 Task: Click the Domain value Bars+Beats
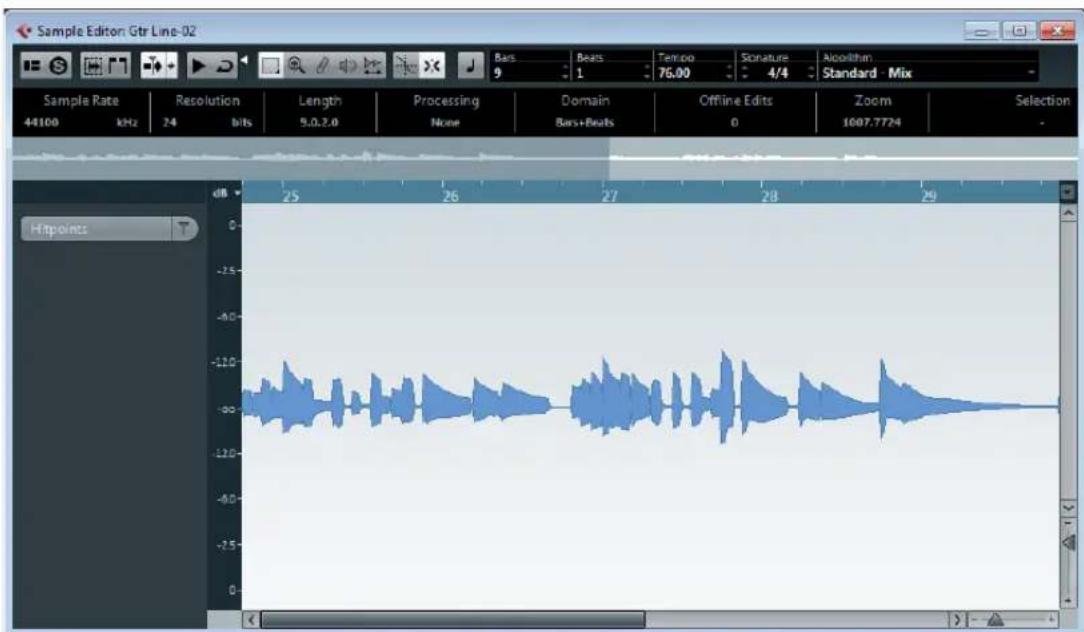pyautogui.click(x=585, y=122)
